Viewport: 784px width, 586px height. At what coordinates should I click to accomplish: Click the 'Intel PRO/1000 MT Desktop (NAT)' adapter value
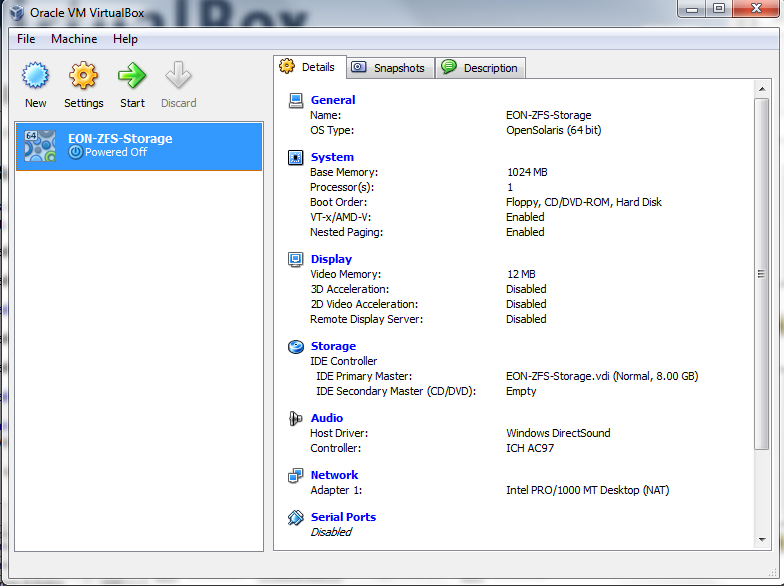coord(588,490)
